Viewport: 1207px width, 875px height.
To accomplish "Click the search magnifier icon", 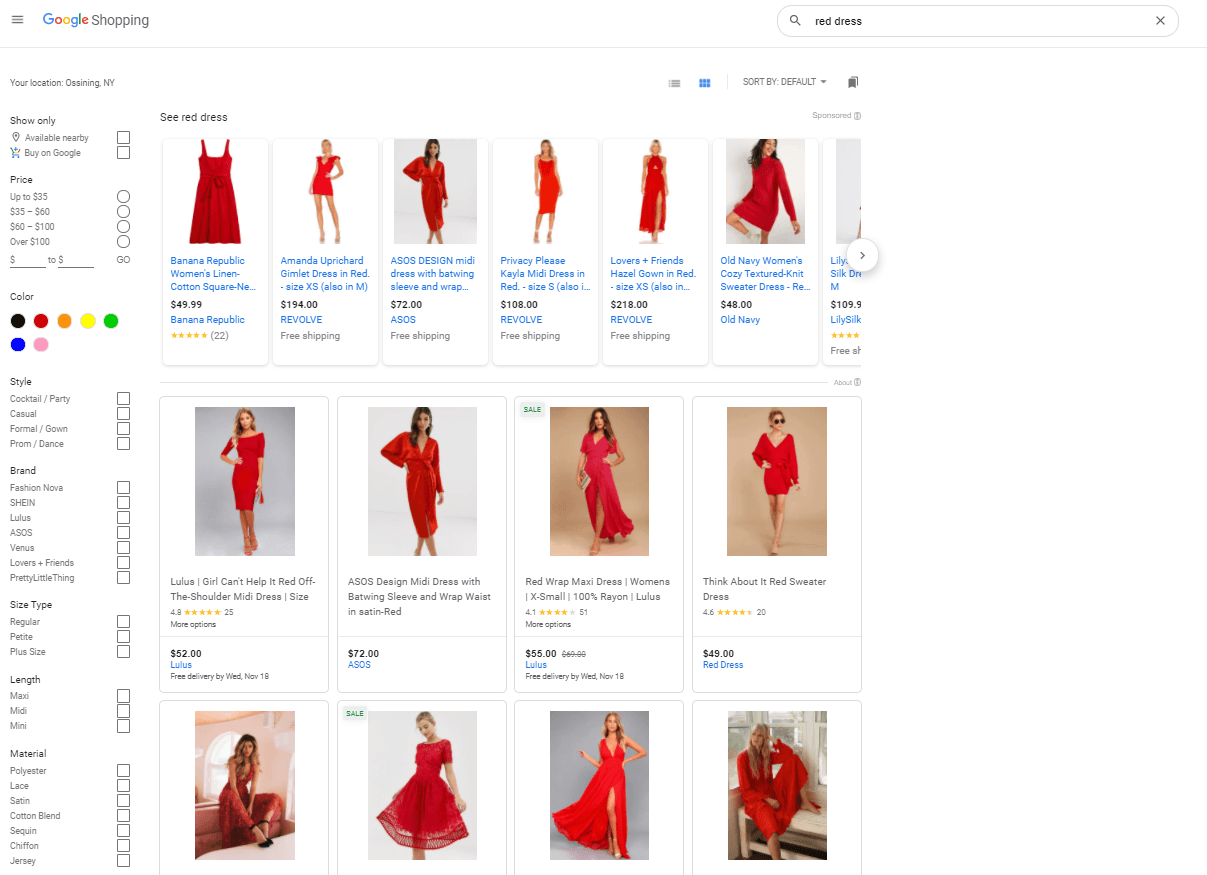I will point(794,20).
